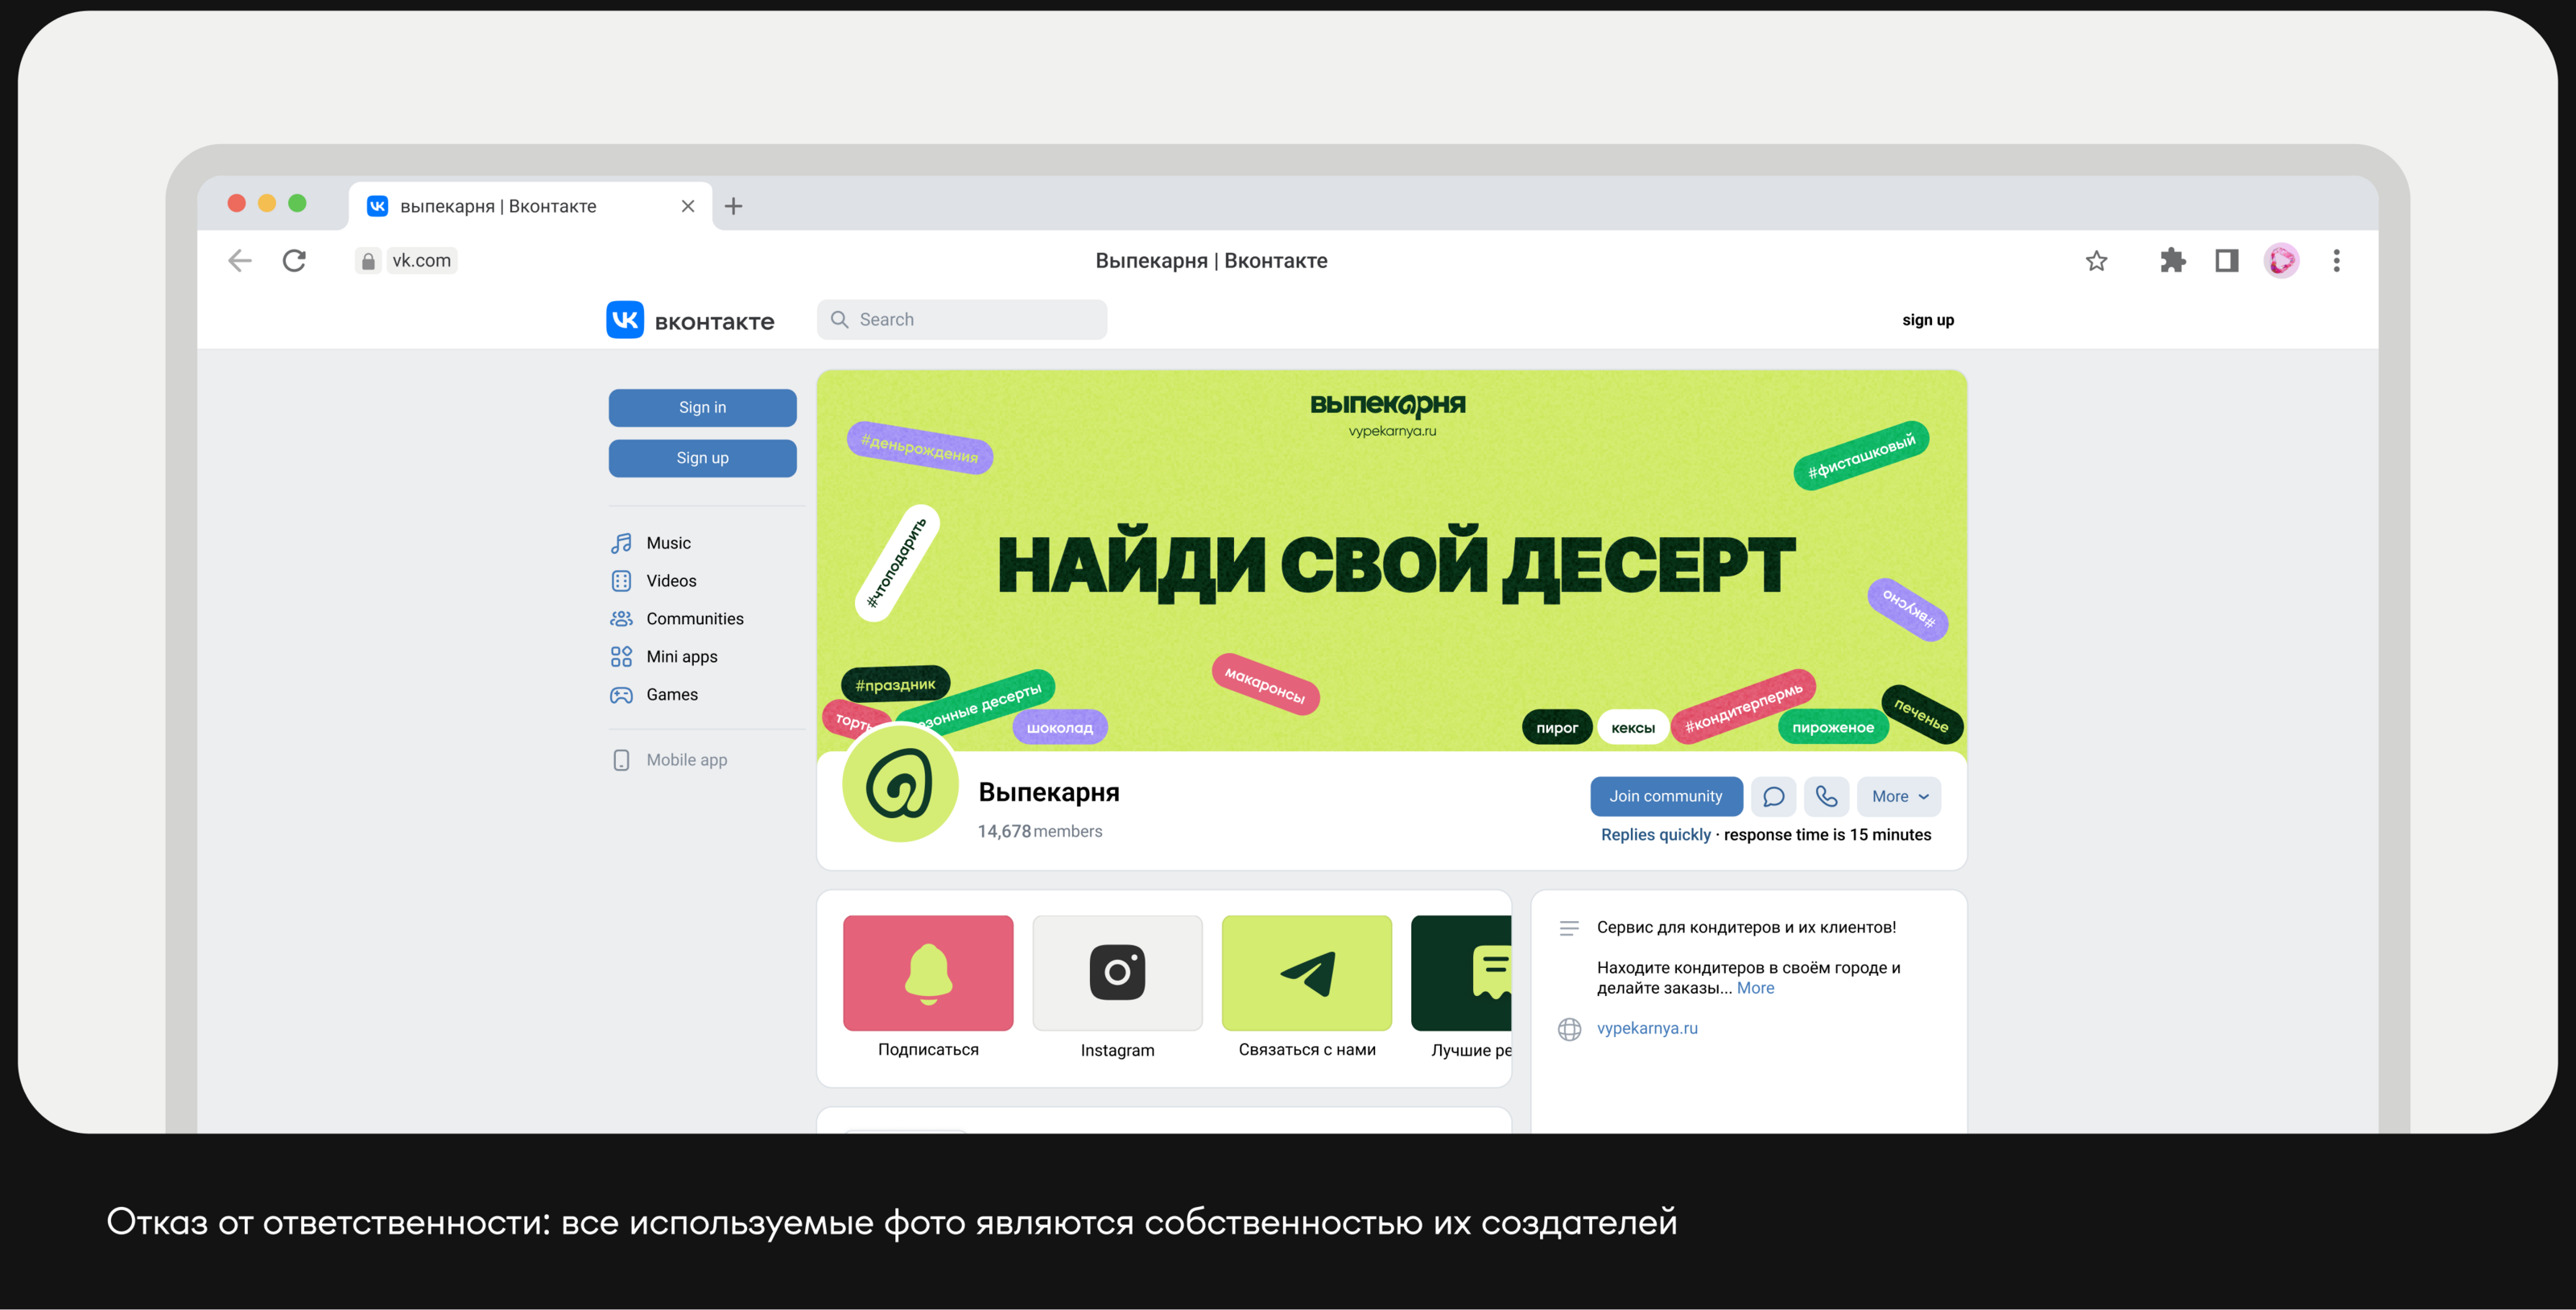This screenshot has width=2576, height=1310.
Task: Expand the More options dropdown
Action: [1898, 796]
